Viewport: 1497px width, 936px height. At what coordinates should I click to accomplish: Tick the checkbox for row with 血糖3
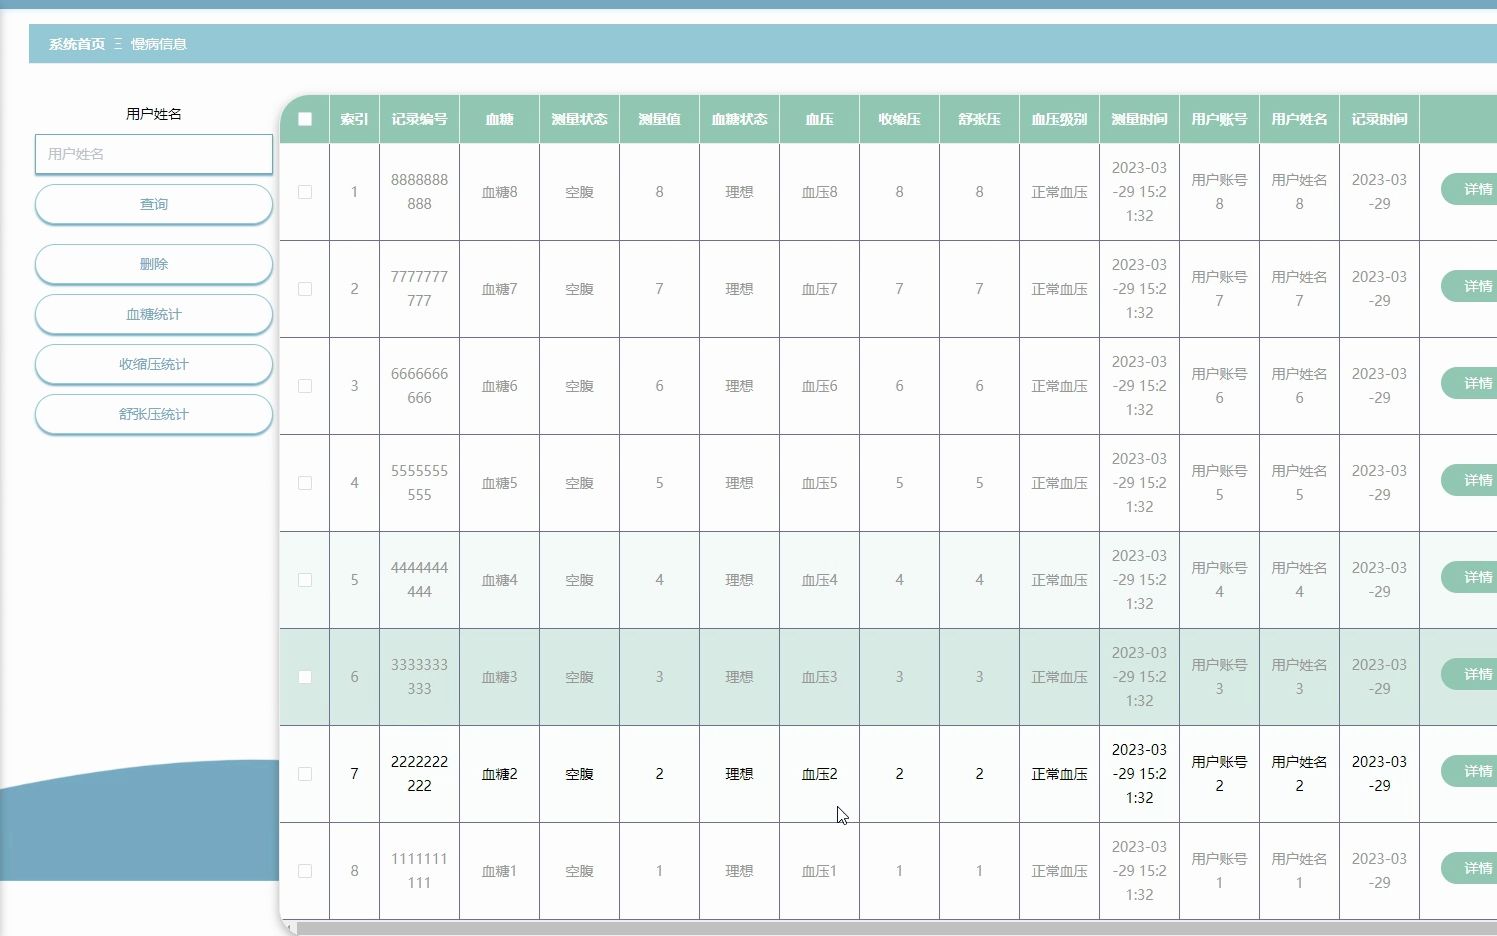(x=305, y=677)
